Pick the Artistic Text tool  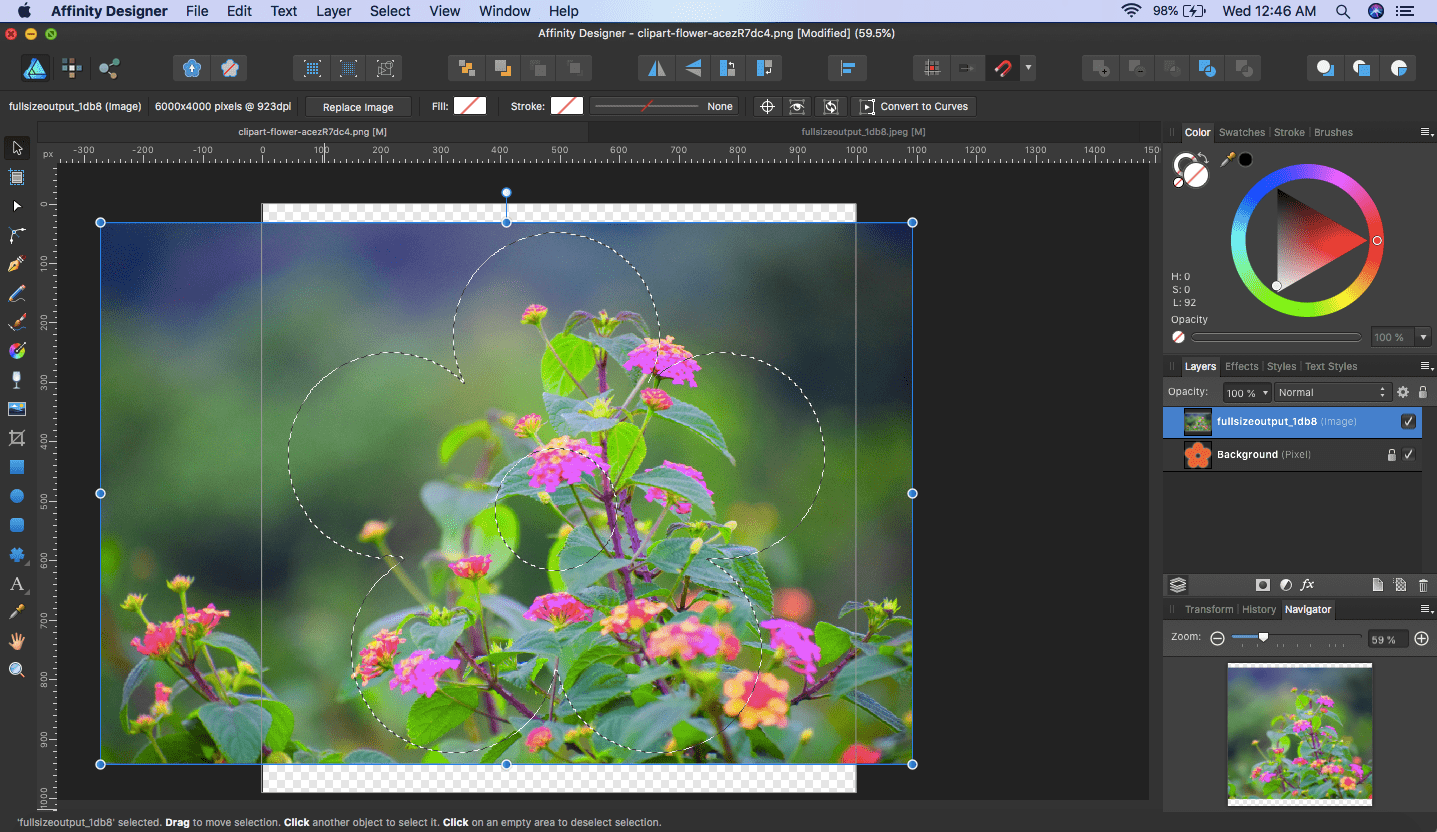pos(17,584)
